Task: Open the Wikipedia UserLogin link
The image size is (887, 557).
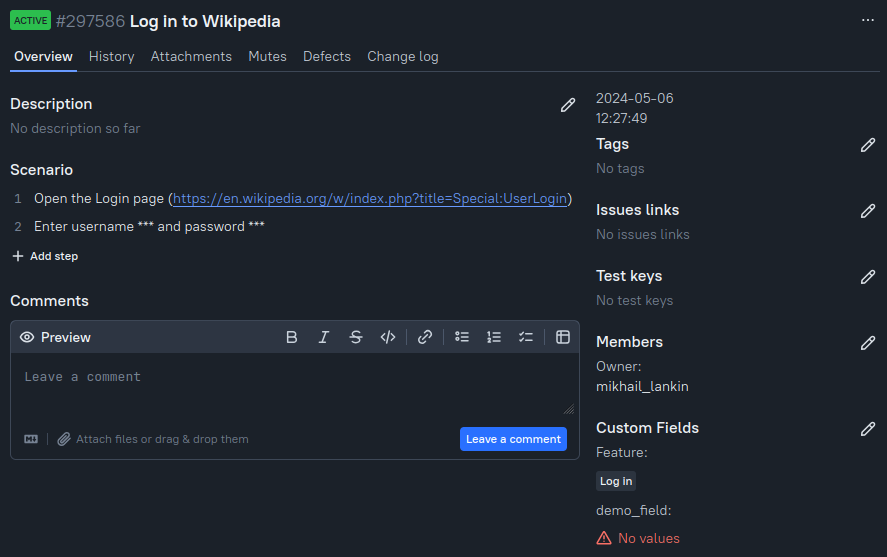Action: (370, 199)
